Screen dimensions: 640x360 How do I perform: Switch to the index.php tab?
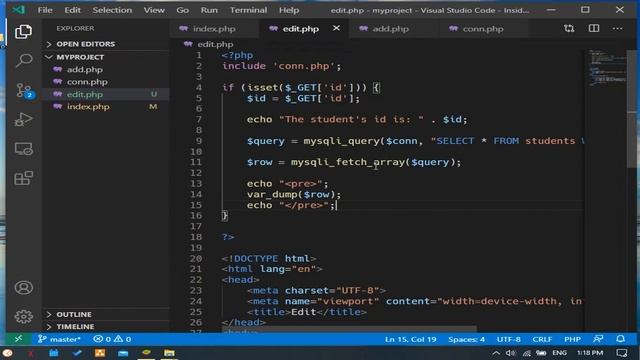click(x=214, y=29)
